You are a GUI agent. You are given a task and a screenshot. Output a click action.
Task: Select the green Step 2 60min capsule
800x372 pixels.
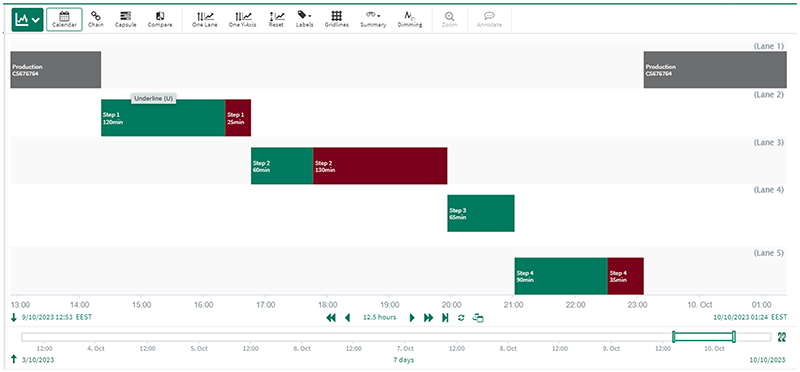[x=282, y=166]
